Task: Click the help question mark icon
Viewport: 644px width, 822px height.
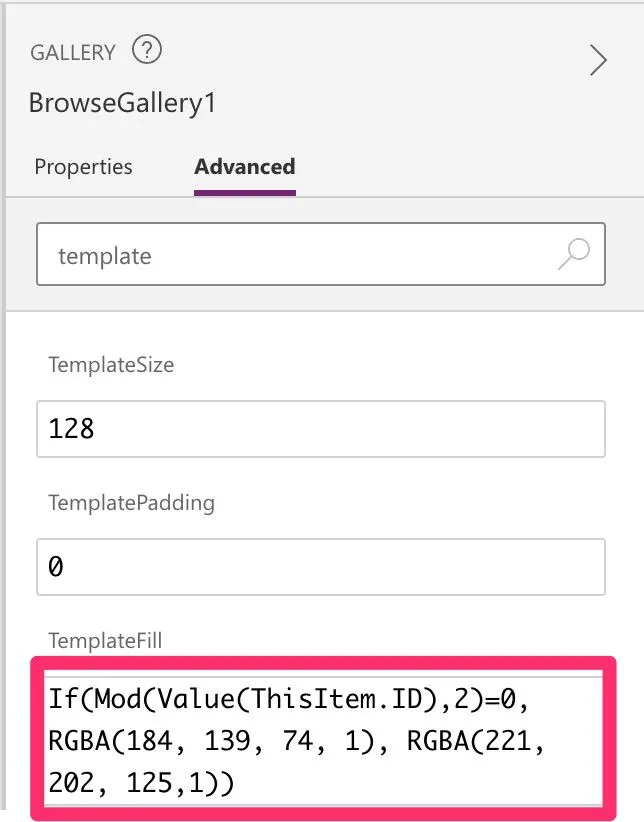Action: point(147,50)
